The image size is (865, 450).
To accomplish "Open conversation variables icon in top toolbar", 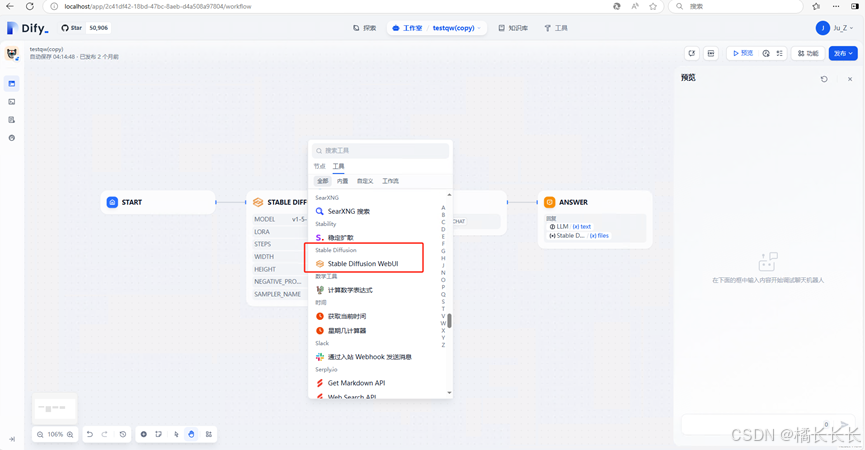I will click(692, 53).
